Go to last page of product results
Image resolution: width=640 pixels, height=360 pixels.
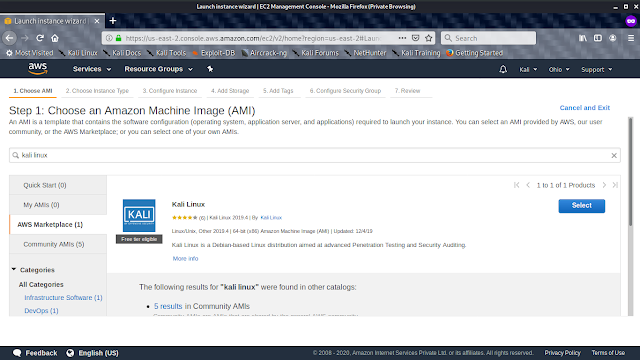615,185
